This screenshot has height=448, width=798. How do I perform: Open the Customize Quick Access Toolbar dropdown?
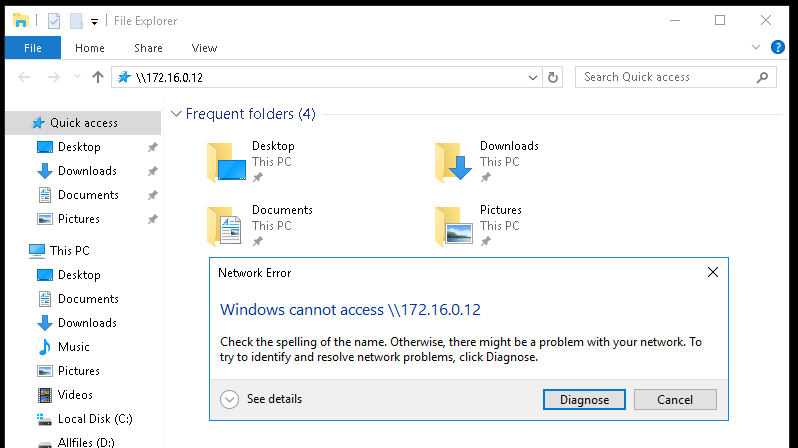[94, 22]
